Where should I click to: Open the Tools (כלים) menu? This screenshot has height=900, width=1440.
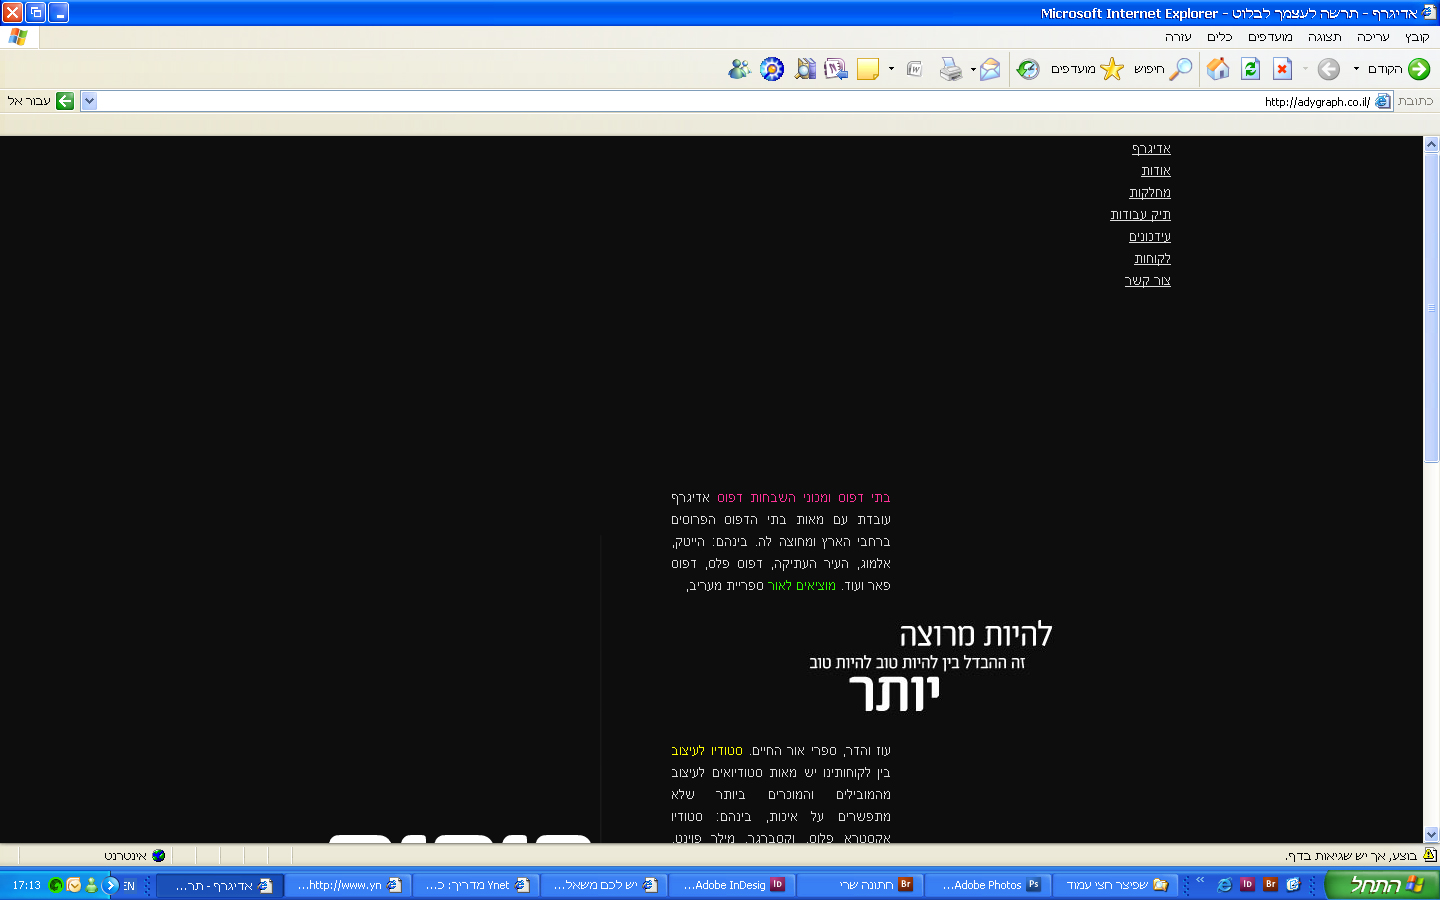click(1220, 37)
